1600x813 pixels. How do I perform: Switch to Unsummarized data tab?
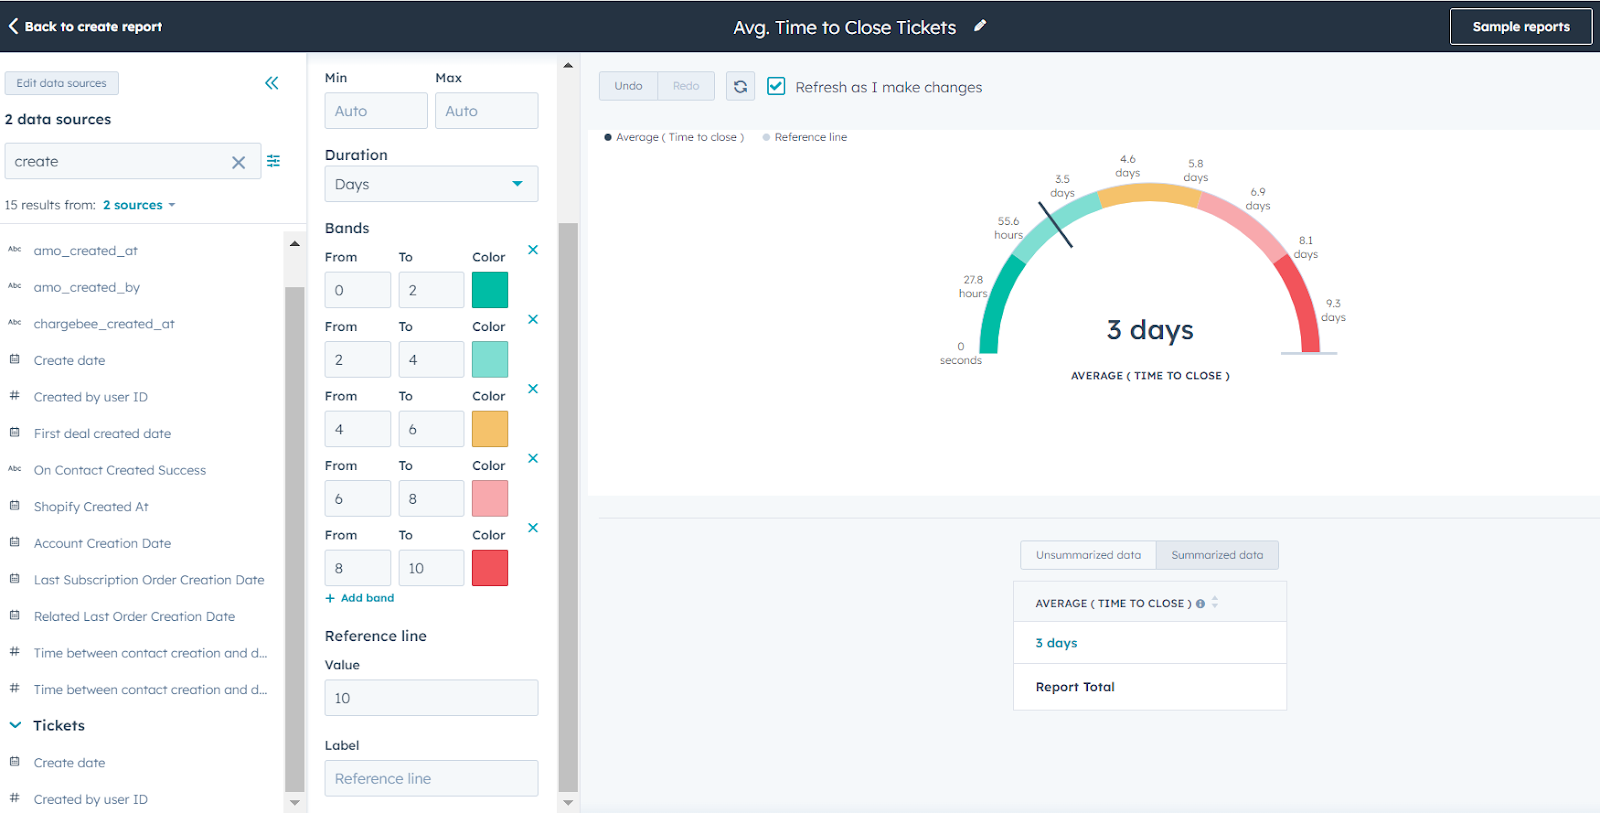pos(1088,555)
